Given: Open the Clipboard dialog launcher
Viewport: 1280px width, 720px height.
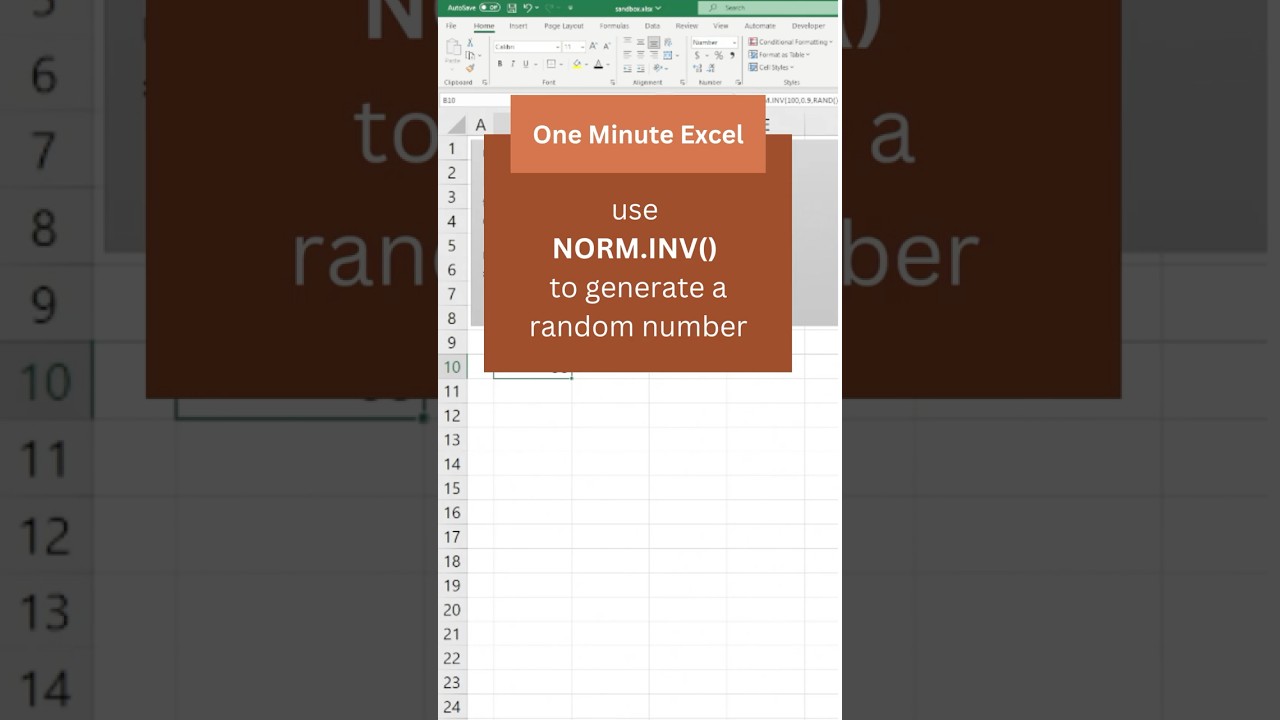Looking at the screenshot, I should pyautogui.click(x=485, y=82).
